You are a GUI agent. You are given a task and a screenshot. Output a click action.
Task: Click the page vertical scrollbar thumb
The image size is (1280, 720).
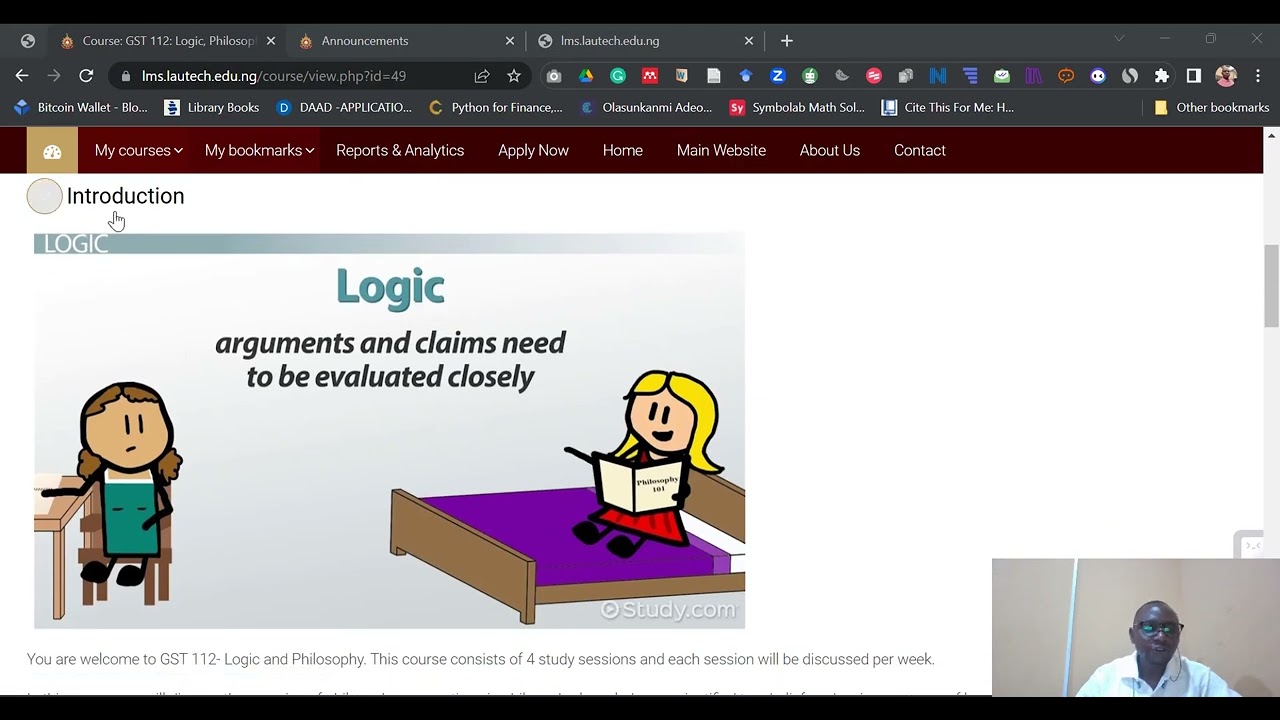1271,285
